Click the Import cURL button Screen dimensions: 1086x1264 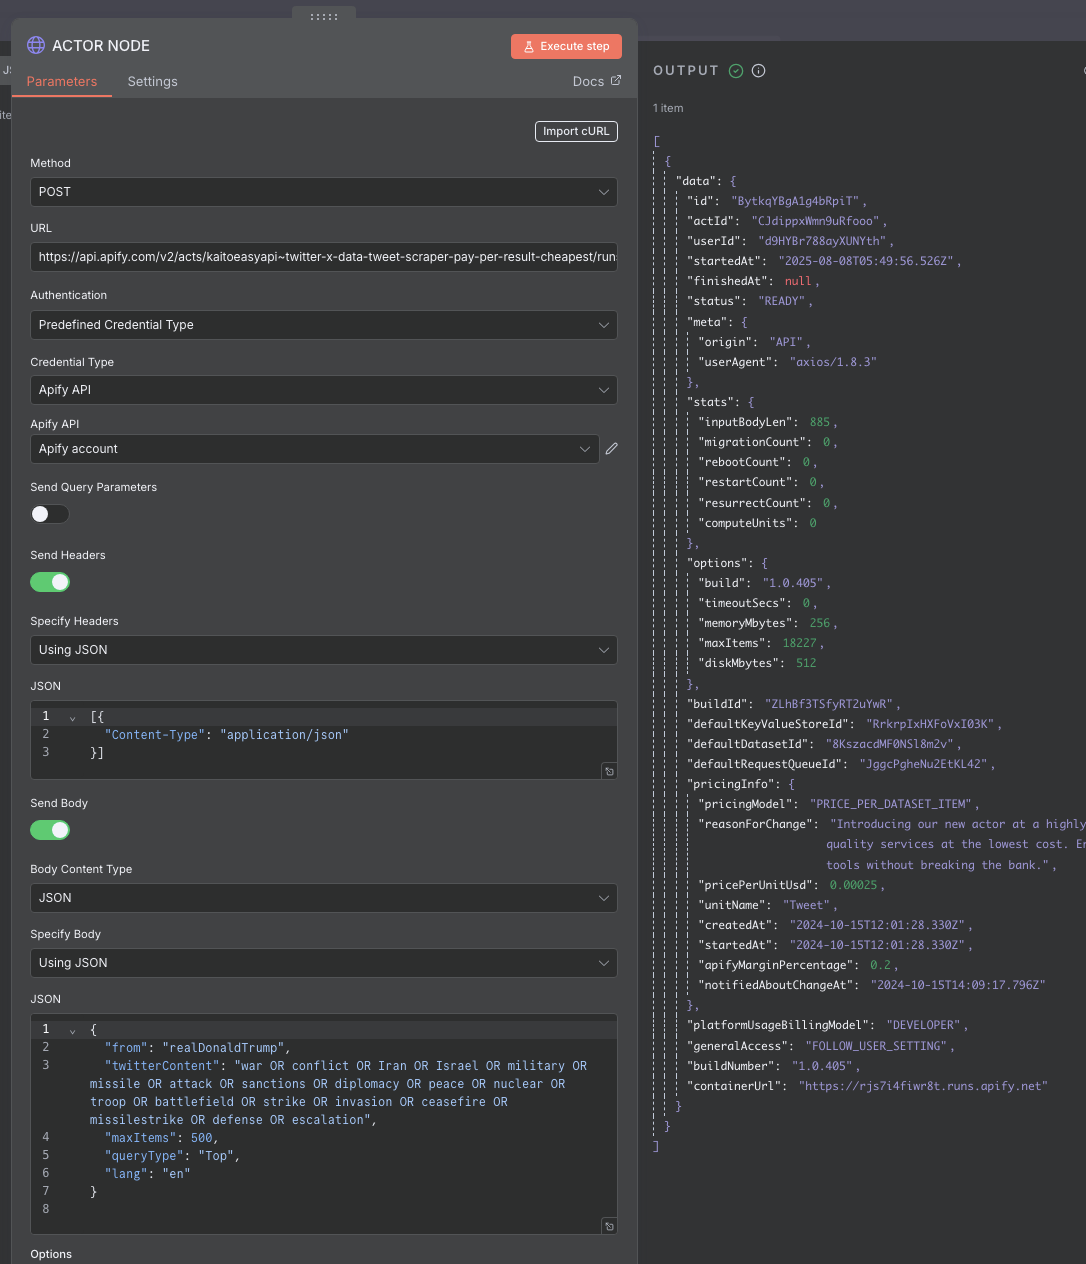576,131
